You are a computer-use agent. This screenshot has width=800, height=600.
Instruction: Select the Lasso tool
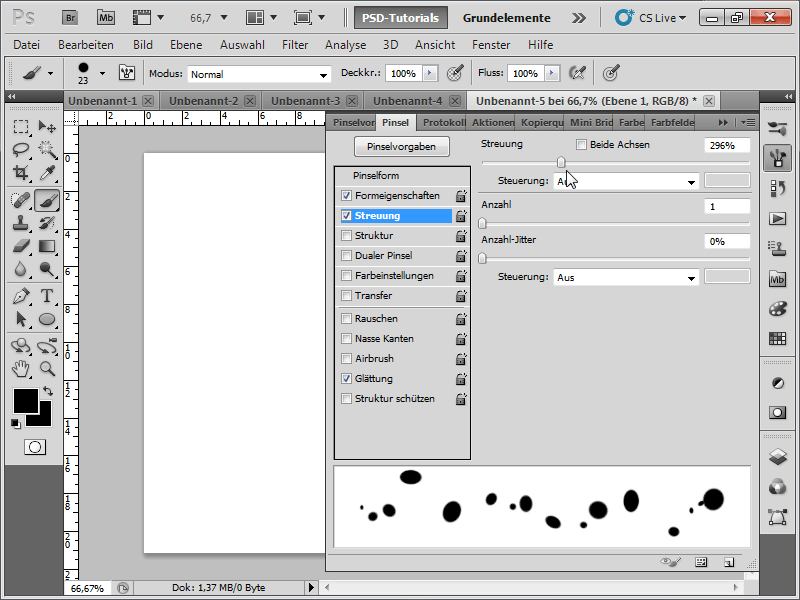(x=21, y=149)
